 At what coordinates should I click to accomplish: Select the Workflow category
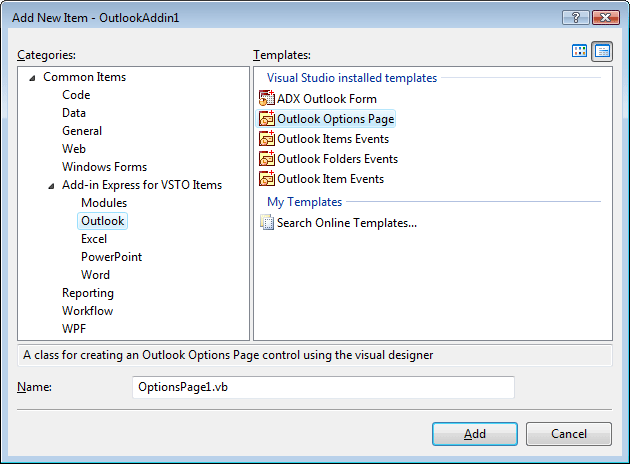[88, 311]
